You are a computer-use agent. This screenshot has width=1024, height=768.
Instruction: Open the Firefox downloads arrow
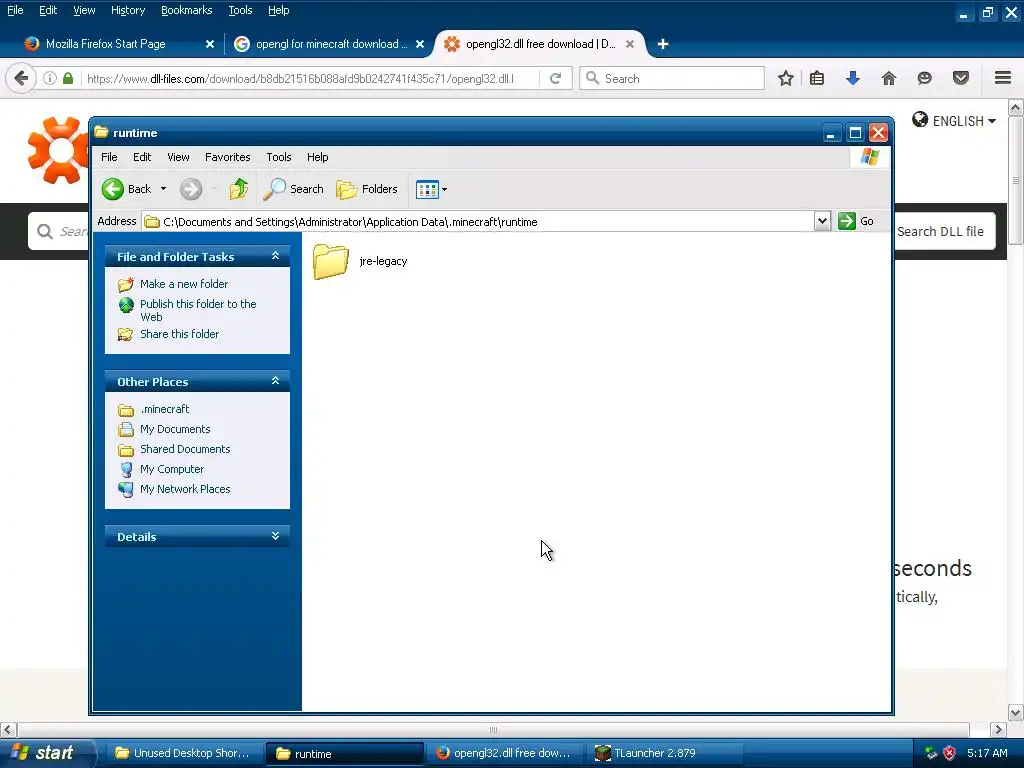coord(852,79)
